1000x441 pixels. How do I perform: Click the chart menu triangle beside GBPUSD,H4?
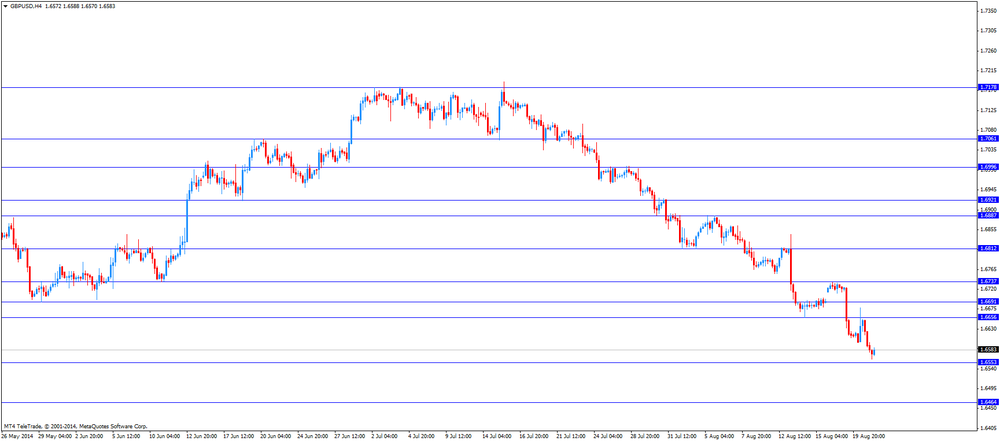[5, 6]
